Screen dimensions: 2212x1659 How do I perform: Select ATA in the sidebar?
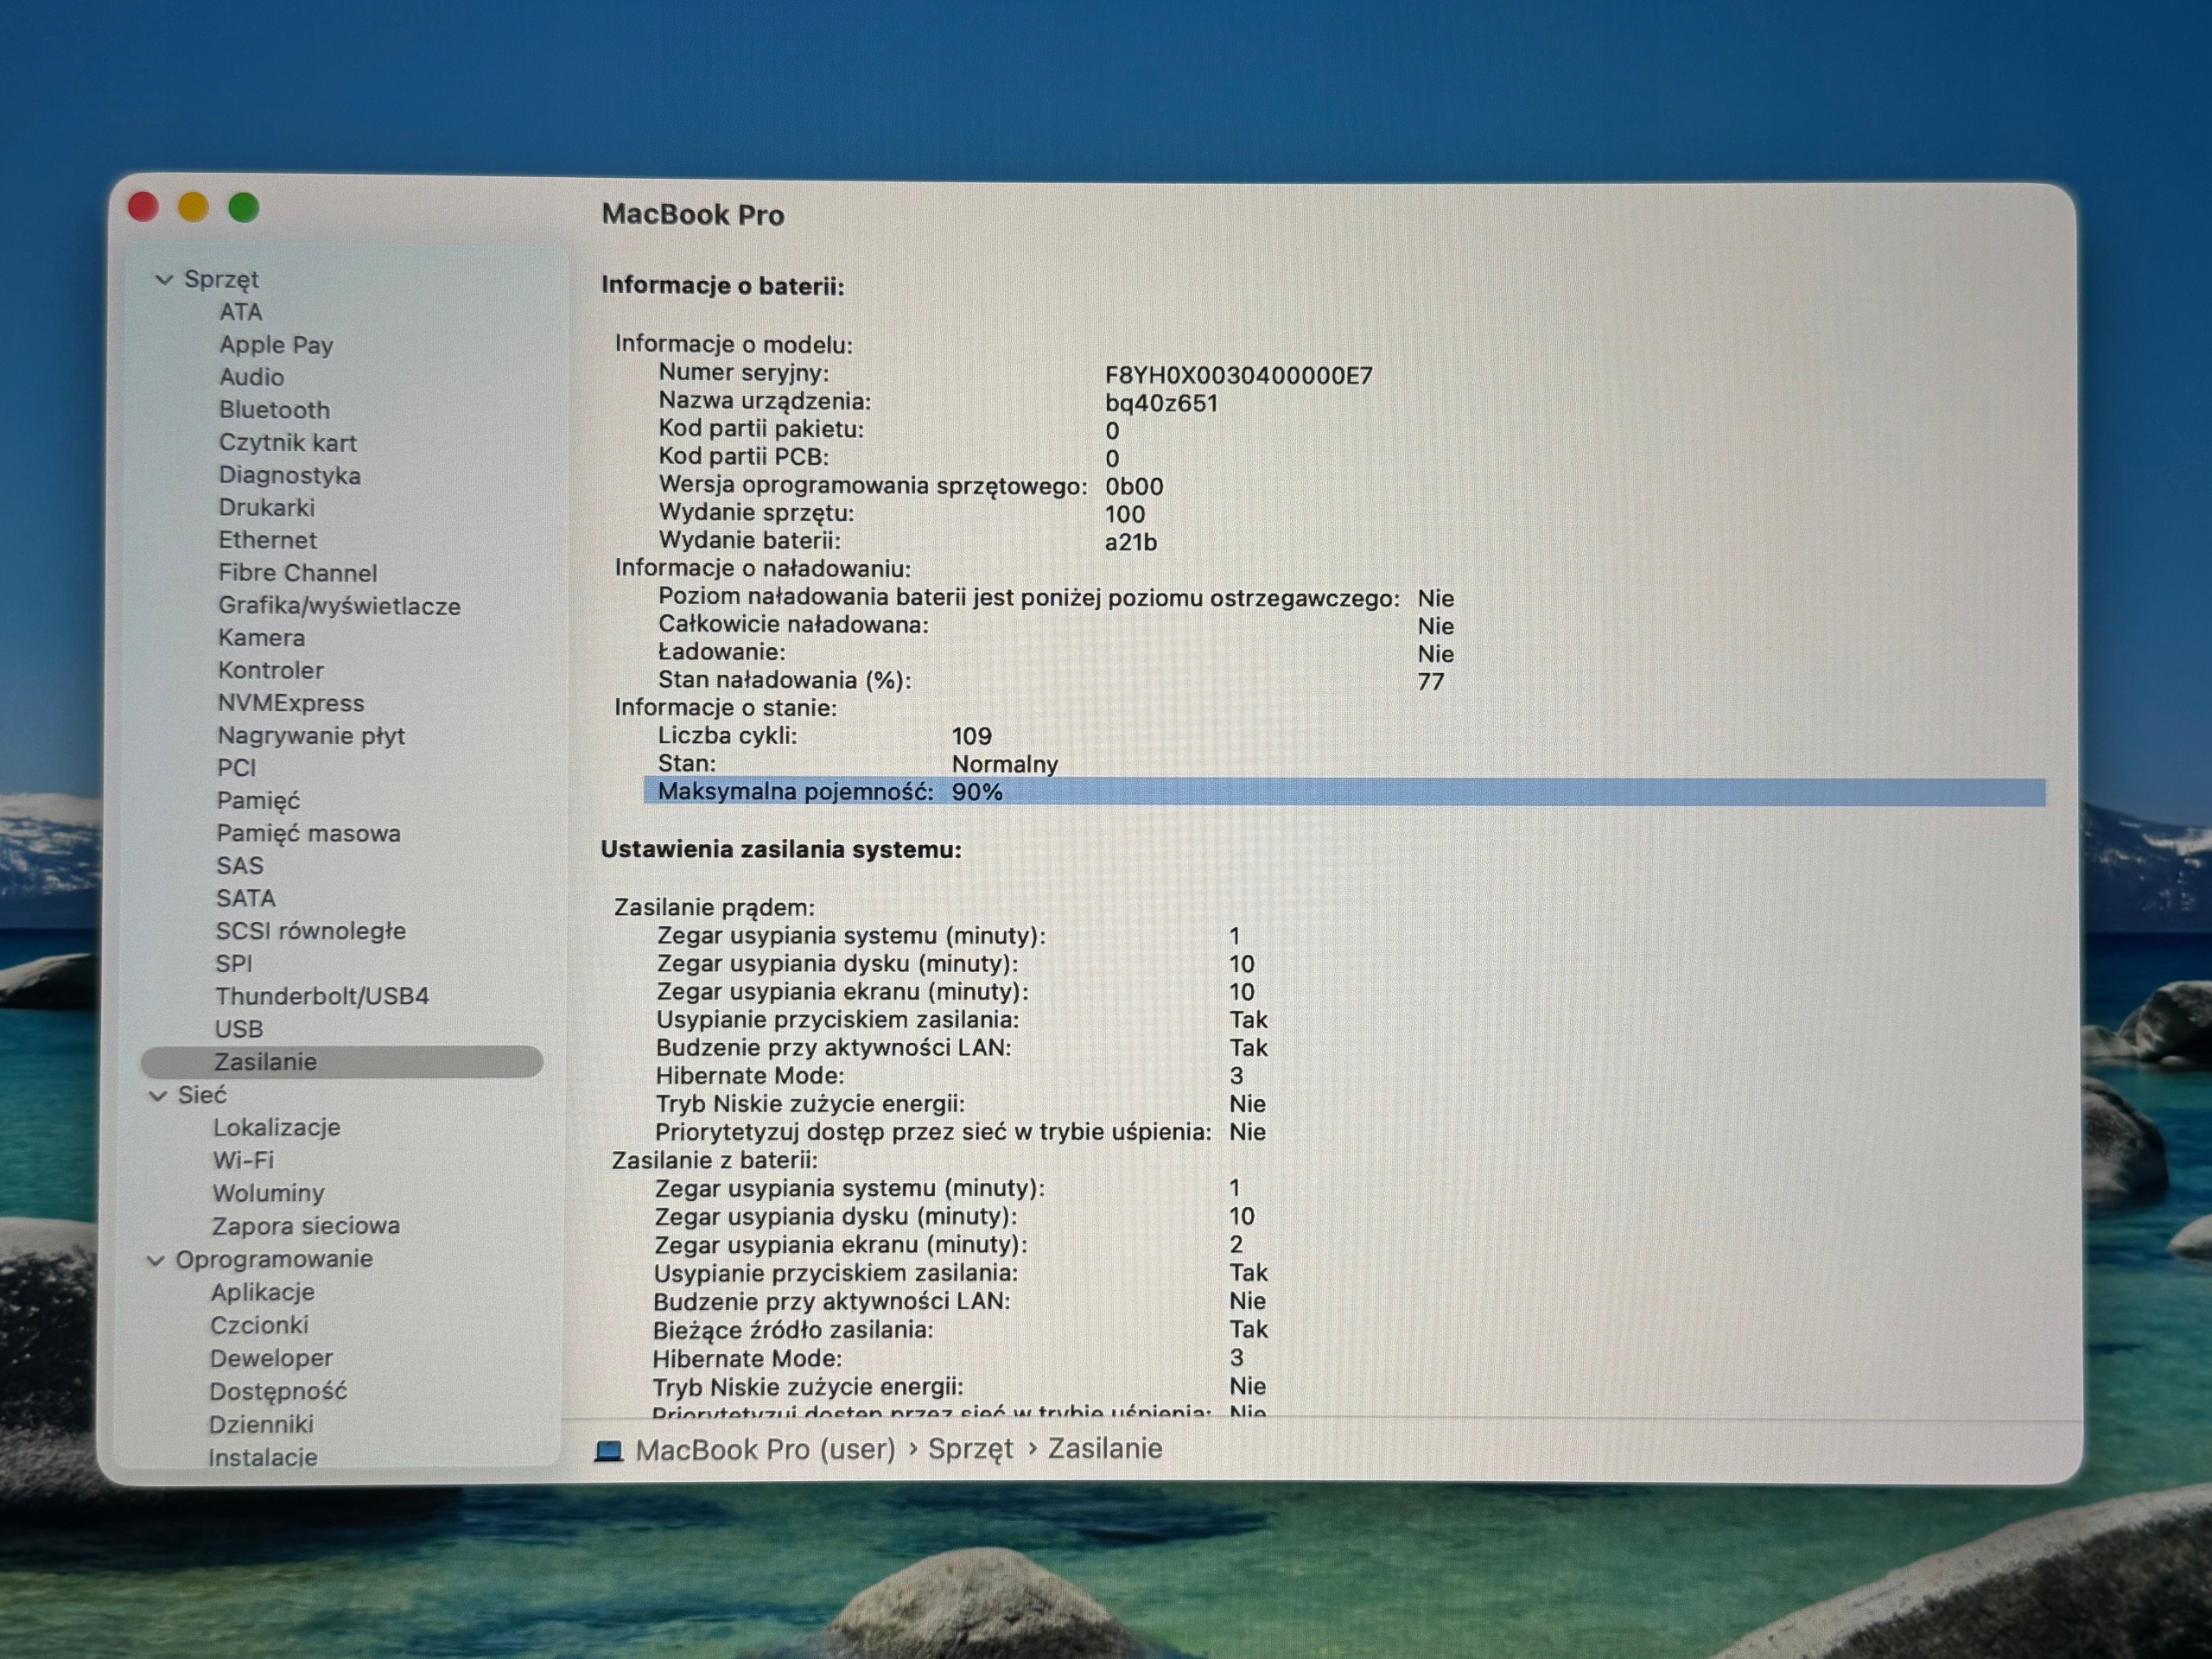point(241,312)
